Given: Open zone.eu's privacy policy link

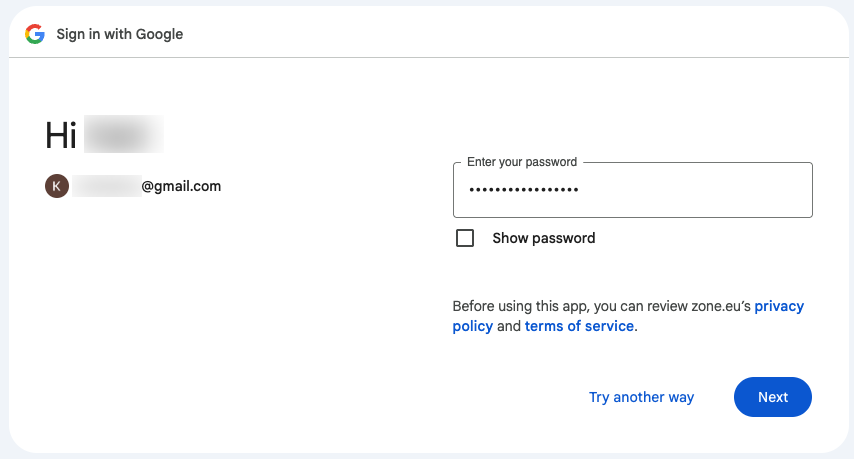Looking at the screenshot, I should (778, 306).
